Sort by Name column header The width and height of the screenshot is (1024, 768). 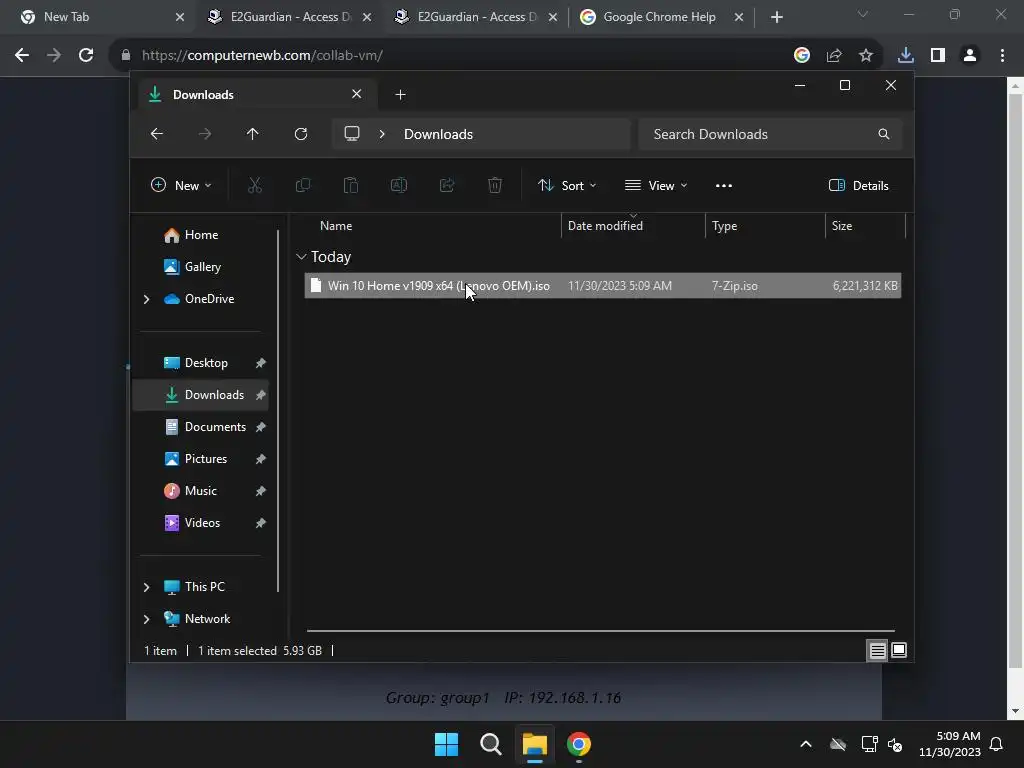[x=336, y=226]
